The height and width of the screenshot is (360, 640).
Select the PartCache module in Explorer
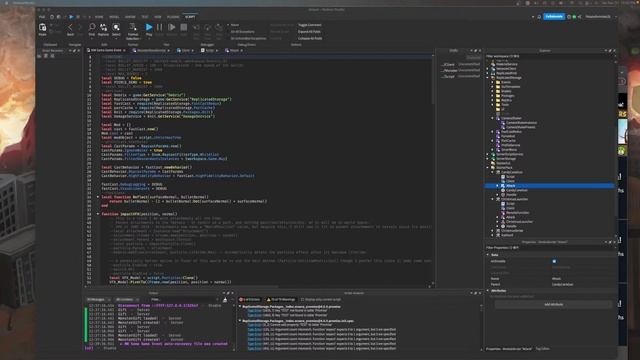(x=508, y=141)
